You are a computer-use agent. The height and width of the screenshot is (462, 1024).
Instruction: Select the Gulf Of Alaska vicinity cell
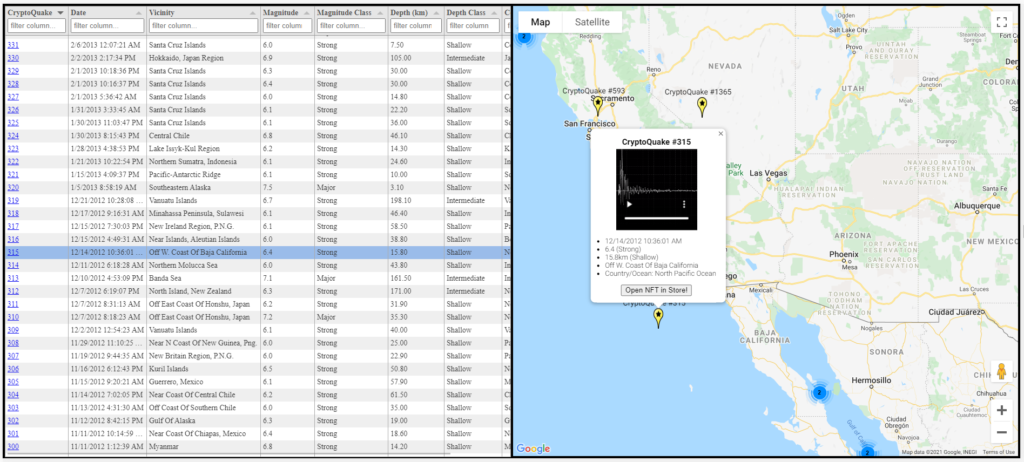pos(203,420)
